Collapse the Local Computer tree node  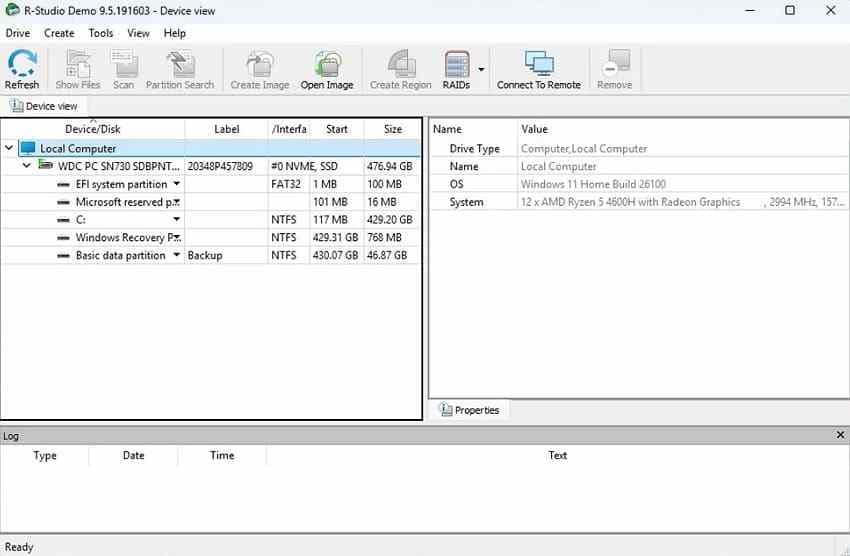[9, 147]
